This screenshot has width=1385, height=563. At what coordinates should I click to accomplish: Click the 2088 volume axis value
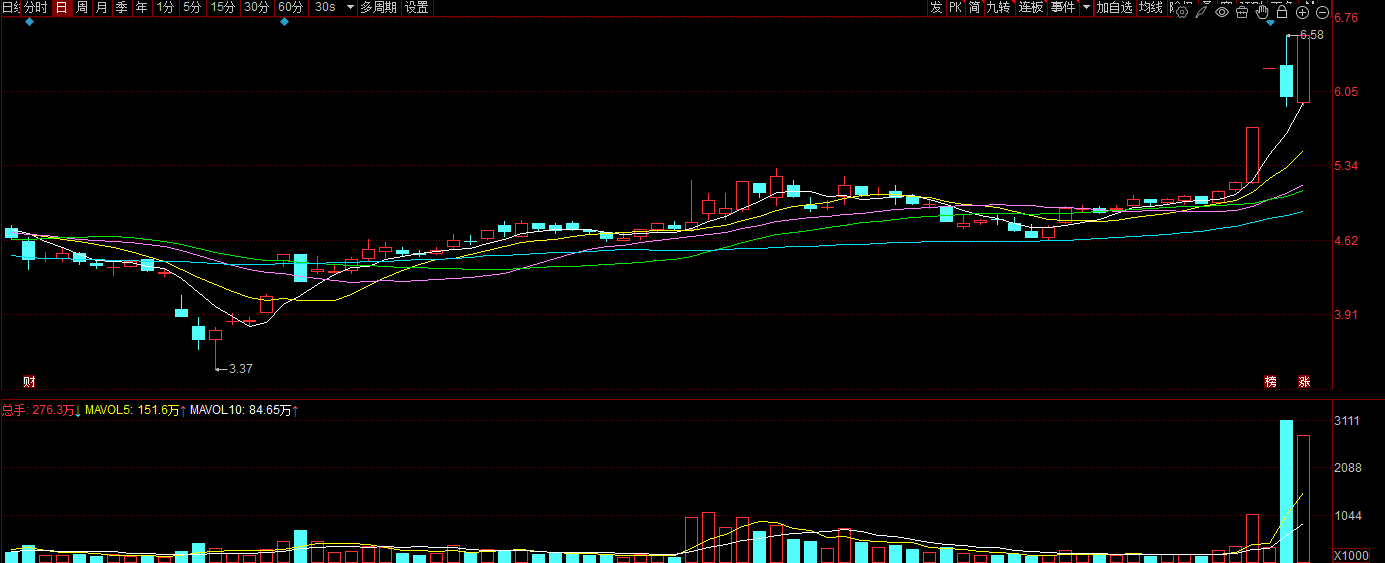click(1346, 469)
